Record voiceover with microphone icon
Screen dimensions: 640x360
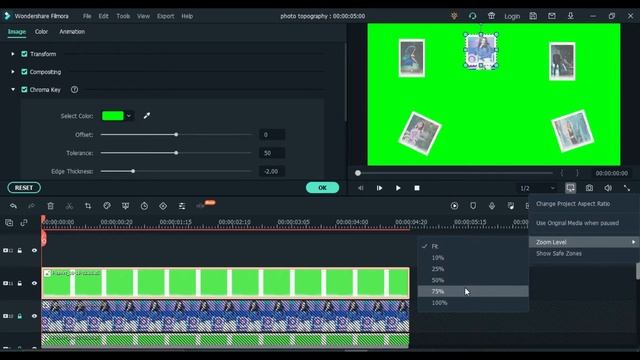492,206
